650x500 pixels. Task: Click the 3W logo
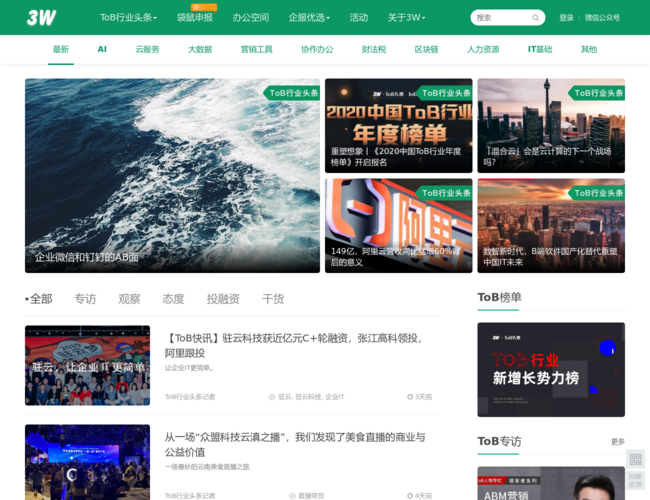41,17
